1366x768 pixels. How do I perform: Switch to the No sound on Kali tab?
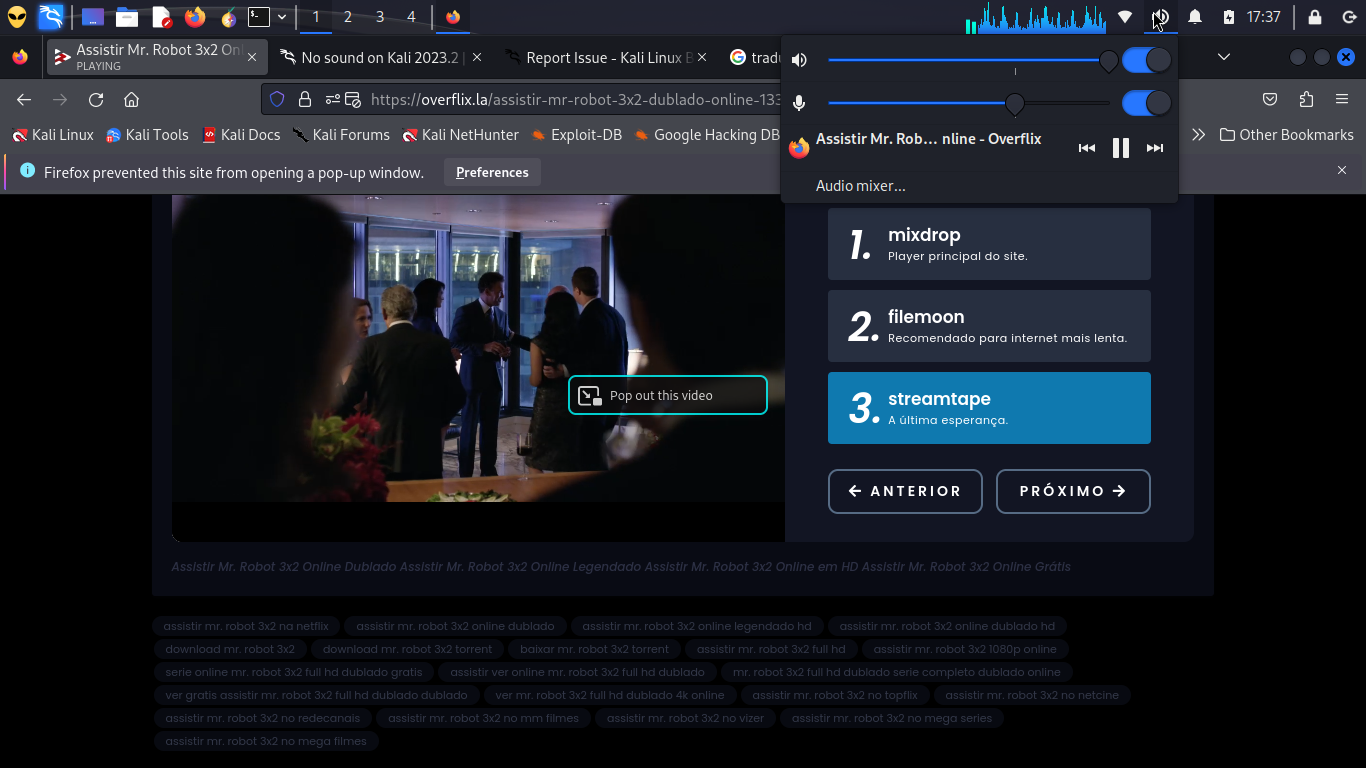point(380,58)
